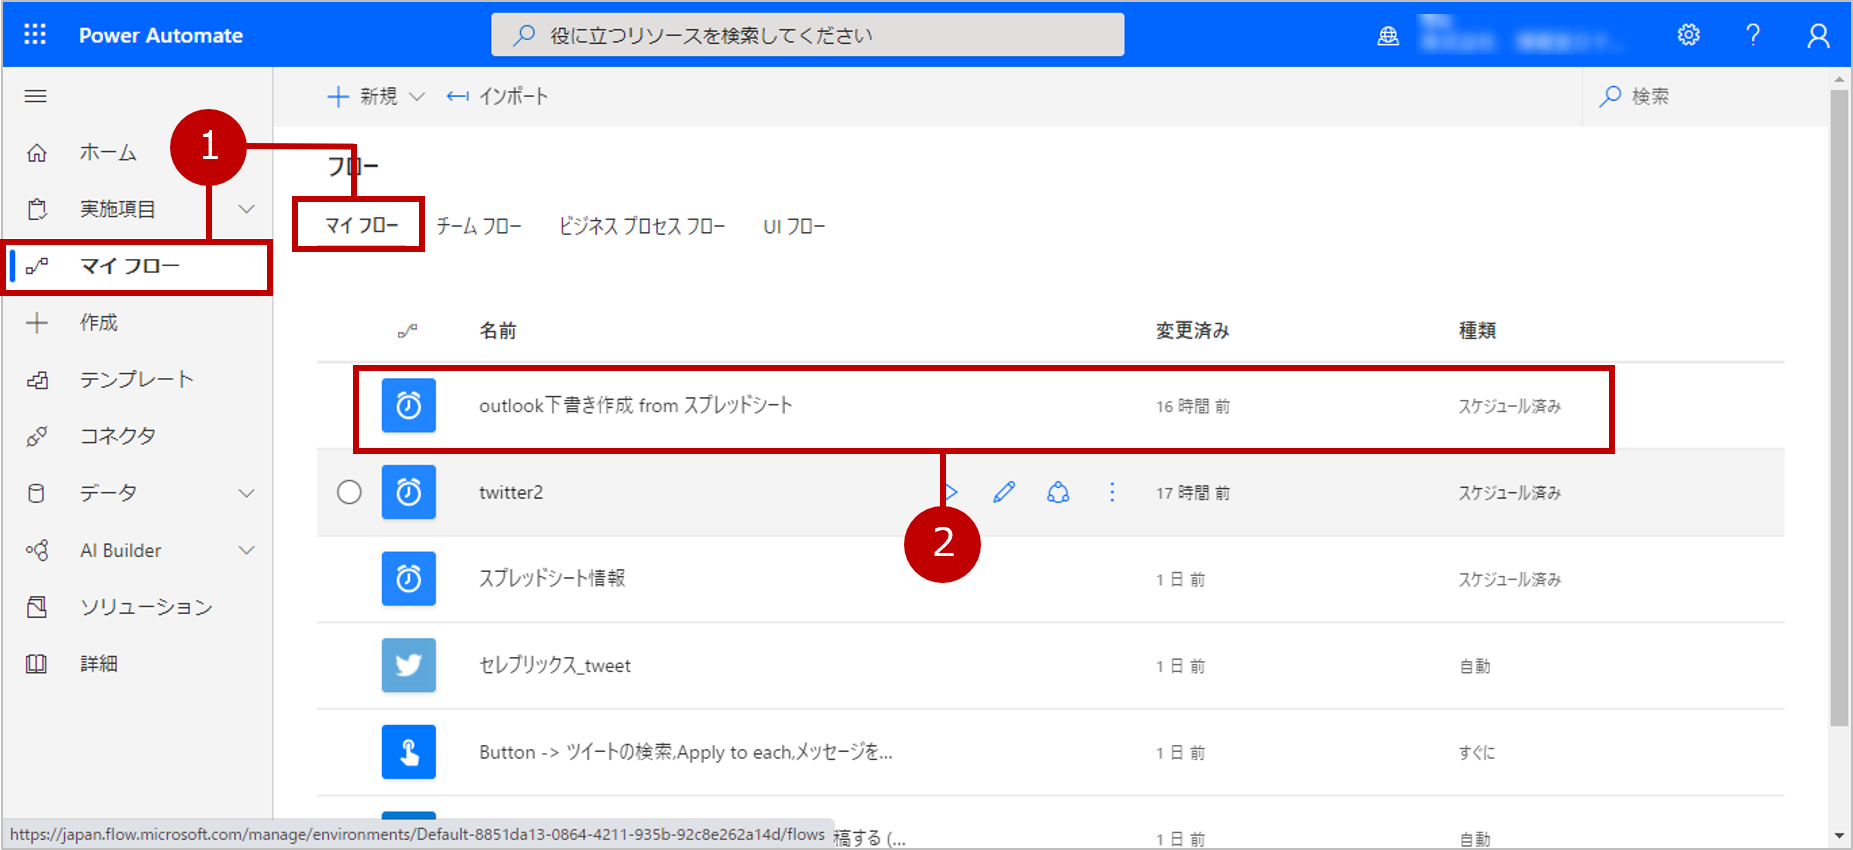Click the 作成 plus icon
1853x850 pixels.
click(37, 323)
